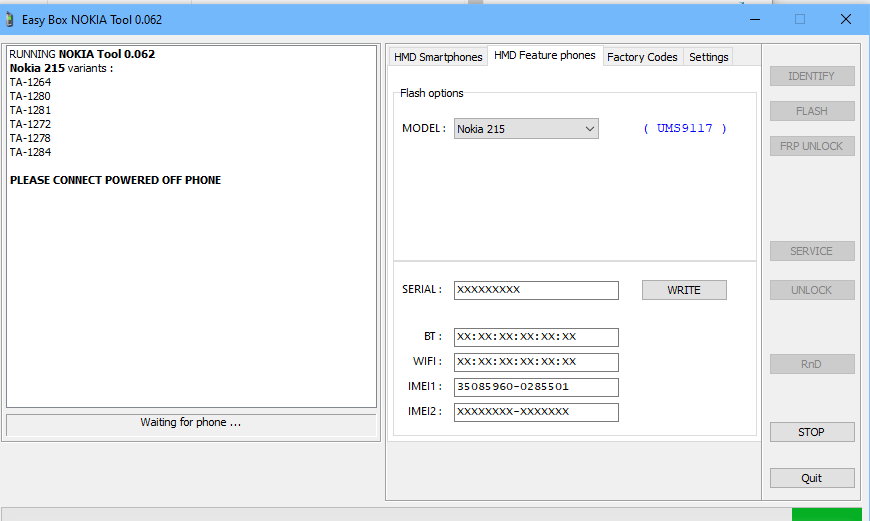
Task: Click the IMEI1 input field
Action: pyautogui.click(x=536, y=387)
